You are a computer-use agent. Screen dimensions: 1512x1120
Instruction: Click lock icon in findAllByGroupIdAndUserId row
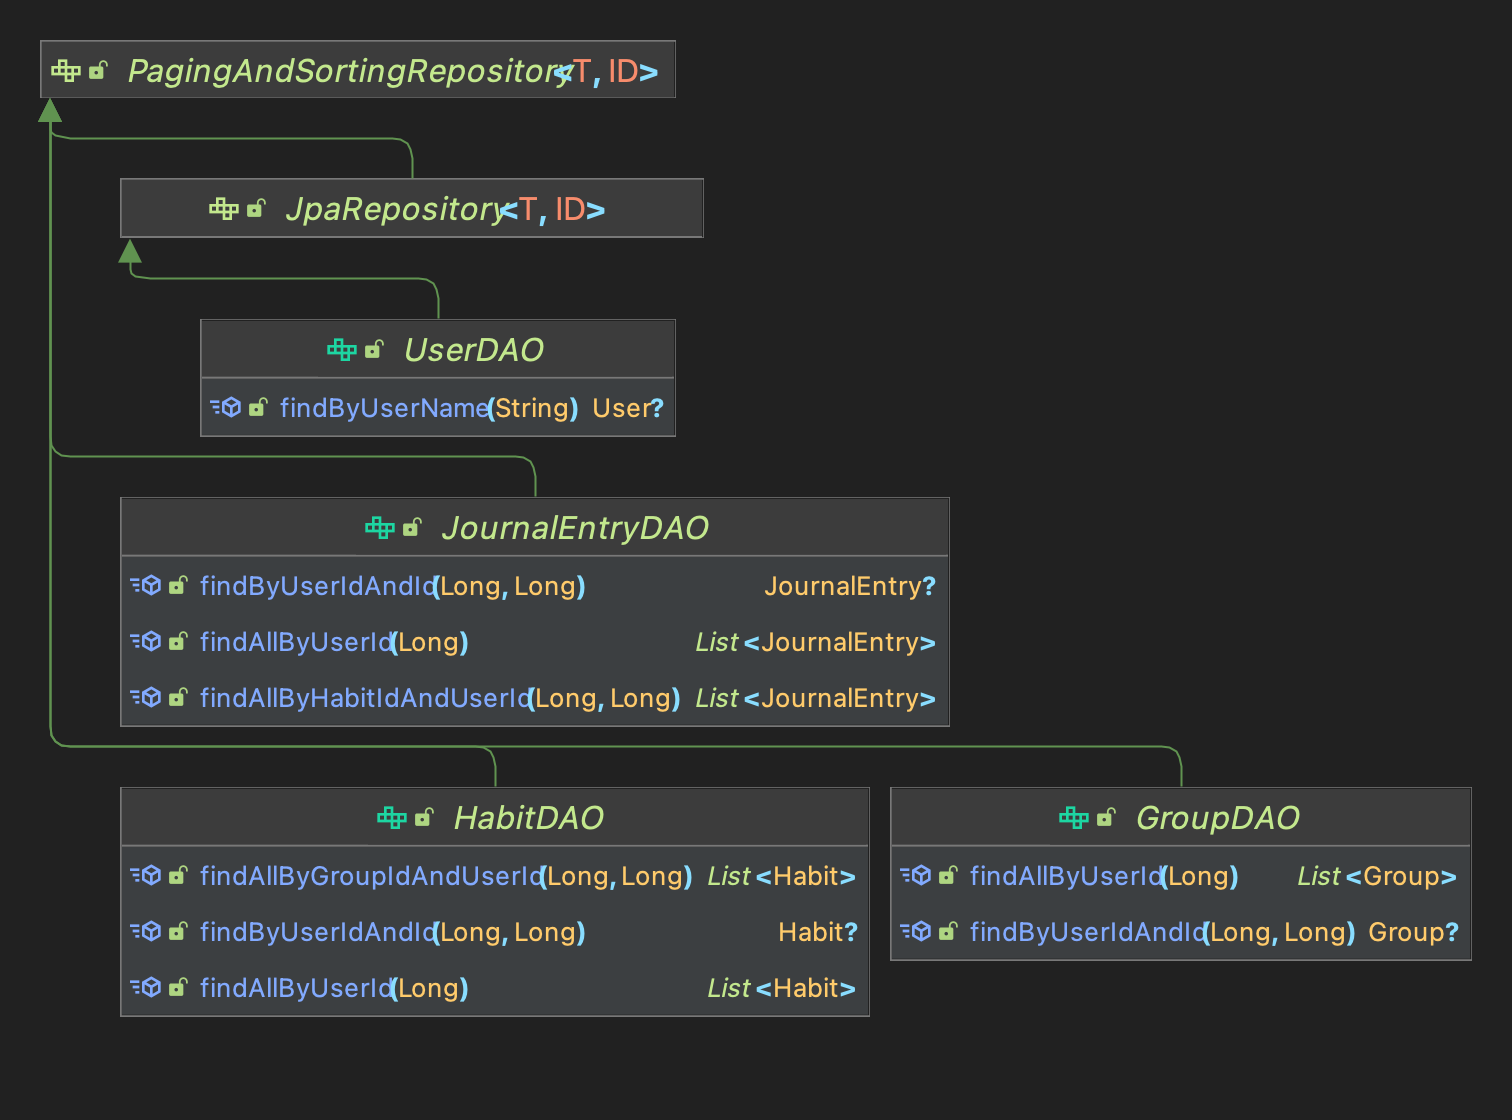[x=178, y=875]
